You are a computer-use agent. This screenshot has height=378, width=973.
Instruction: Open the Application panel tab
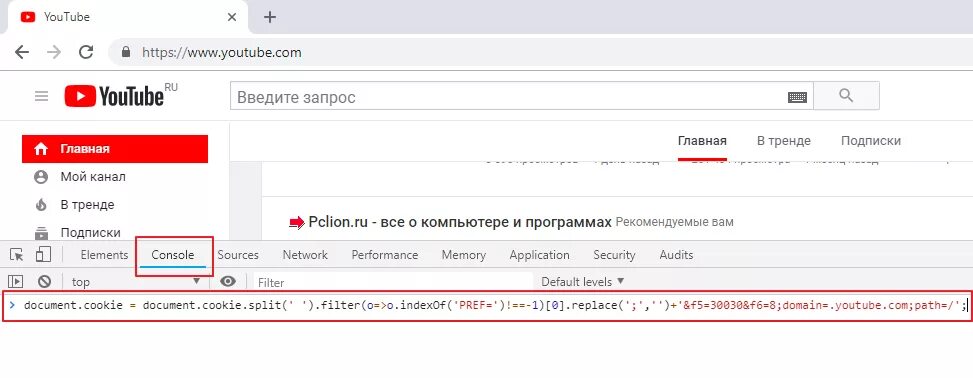(x=539, y=255)
